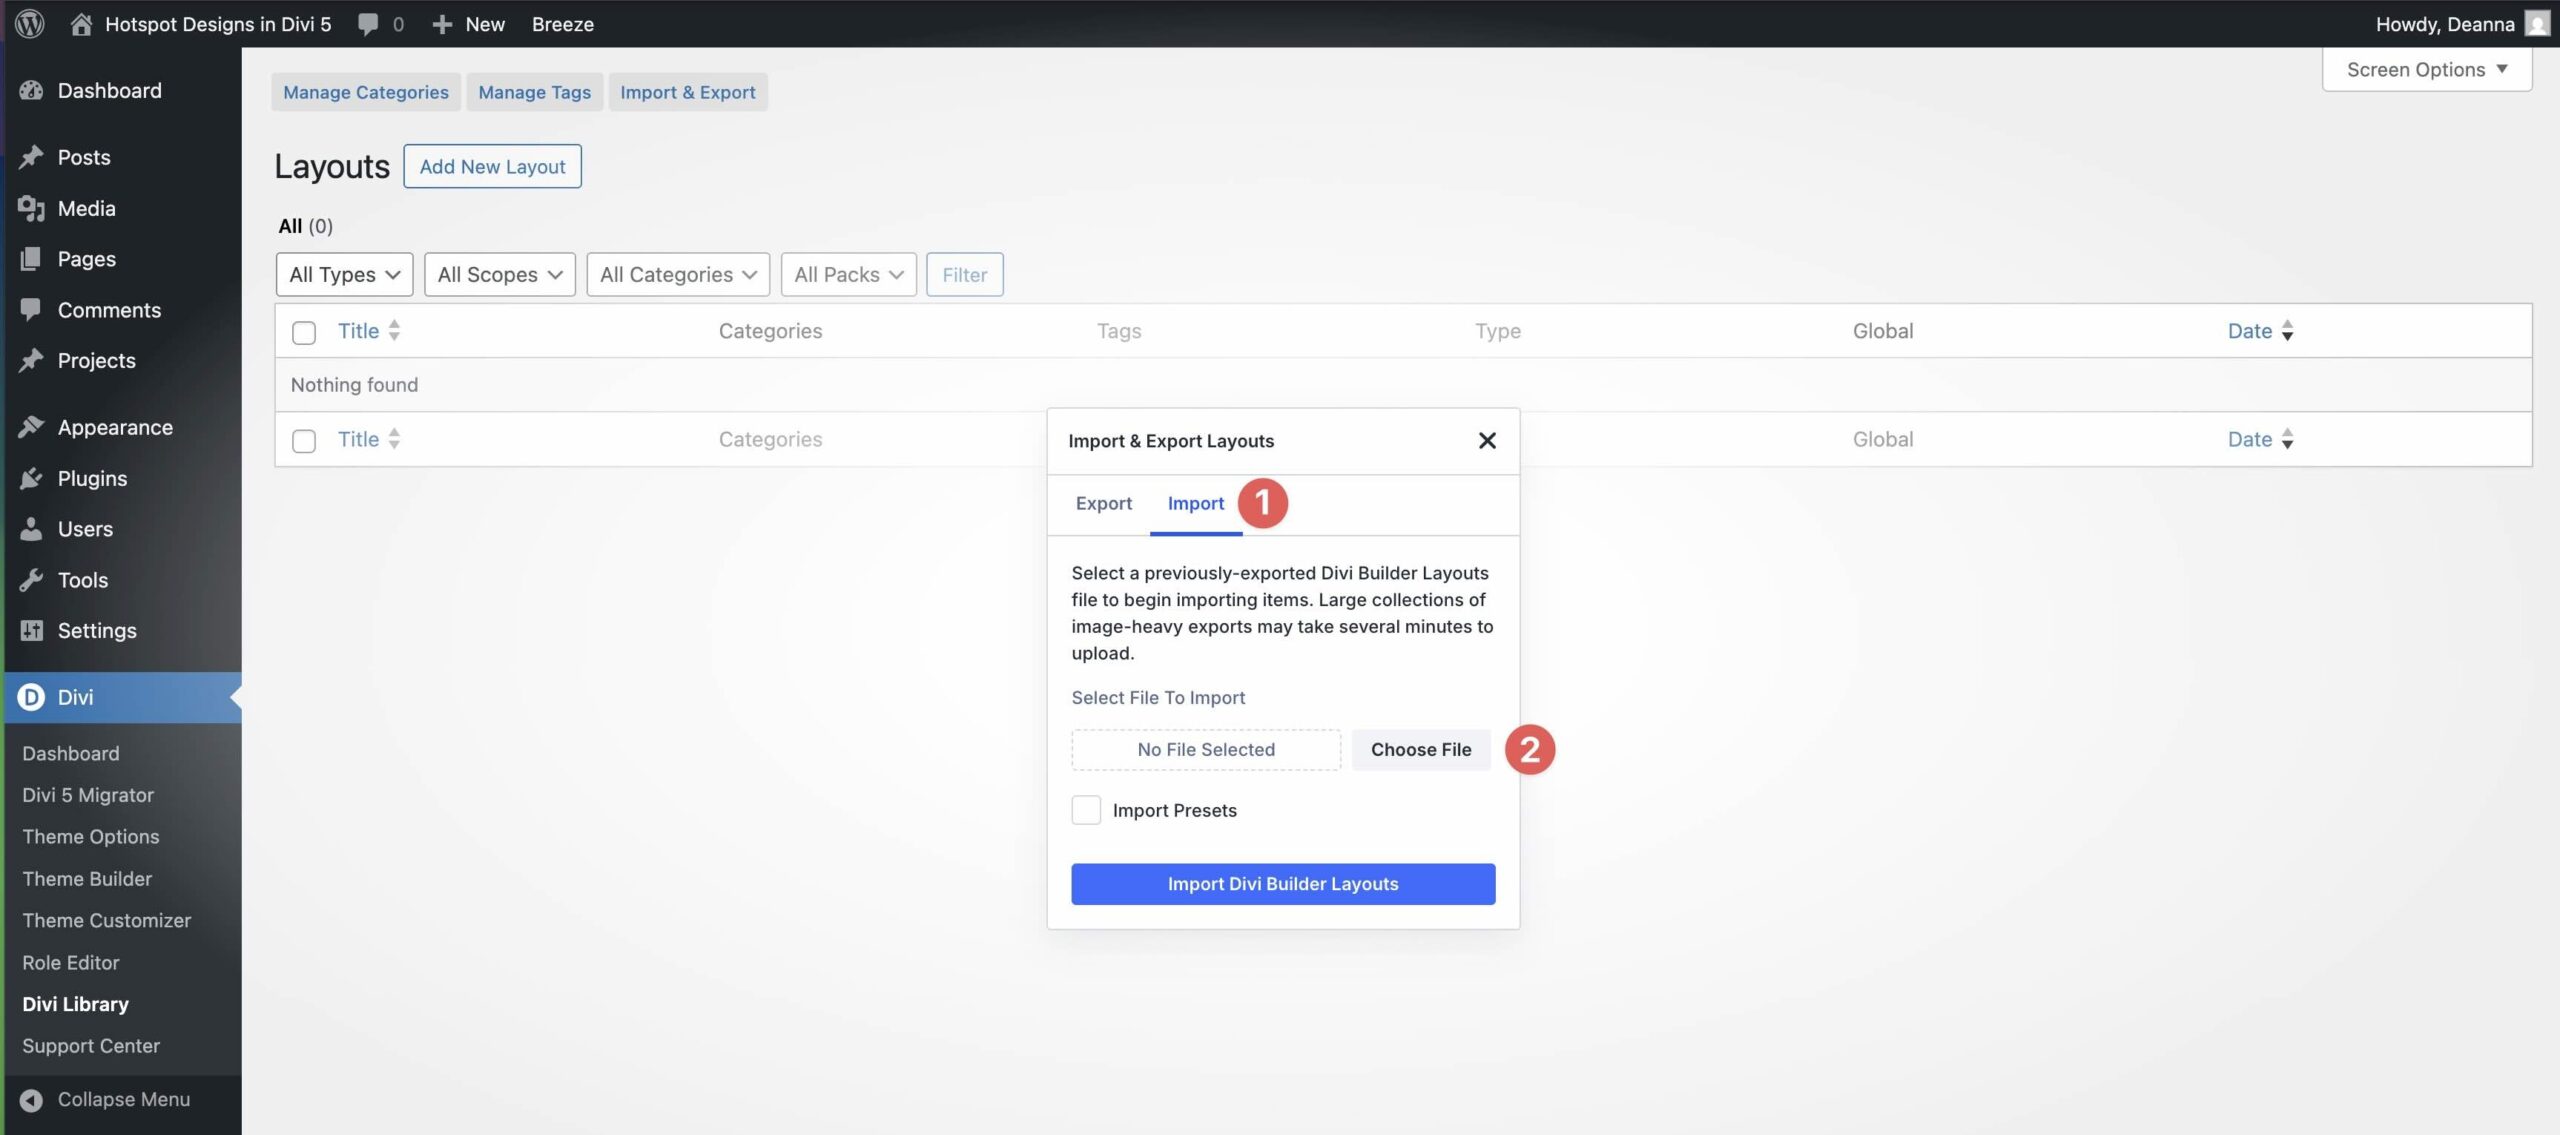Open the All Scopes dropdown
The image size is (2560, 1135).
click(x=499, y=274)
